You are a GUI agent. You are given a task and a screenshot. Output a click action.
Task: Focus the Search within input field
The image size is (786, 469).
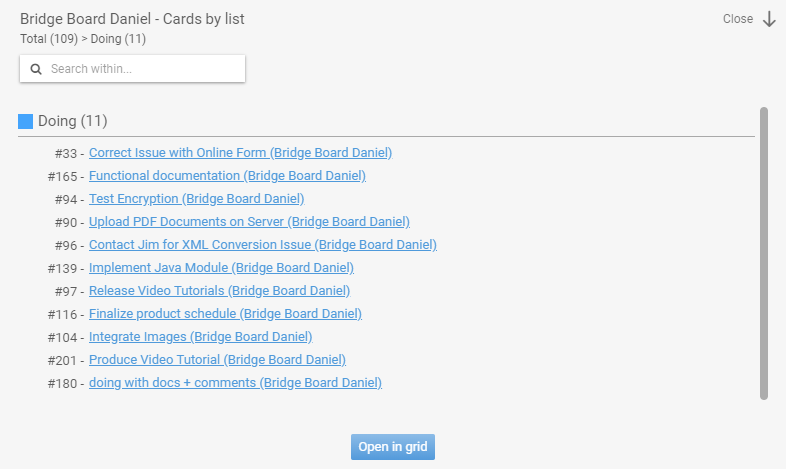pos(132,69)
